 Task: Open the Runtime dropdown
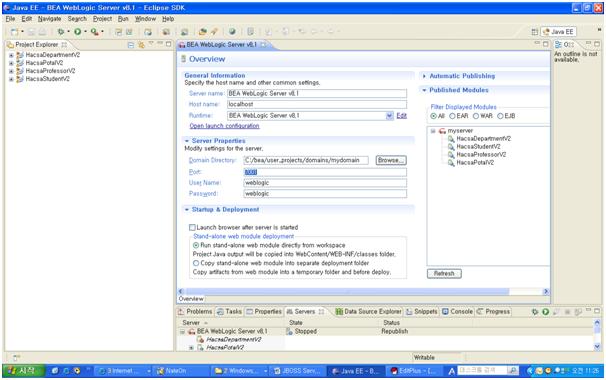click(x=390, y=116)
